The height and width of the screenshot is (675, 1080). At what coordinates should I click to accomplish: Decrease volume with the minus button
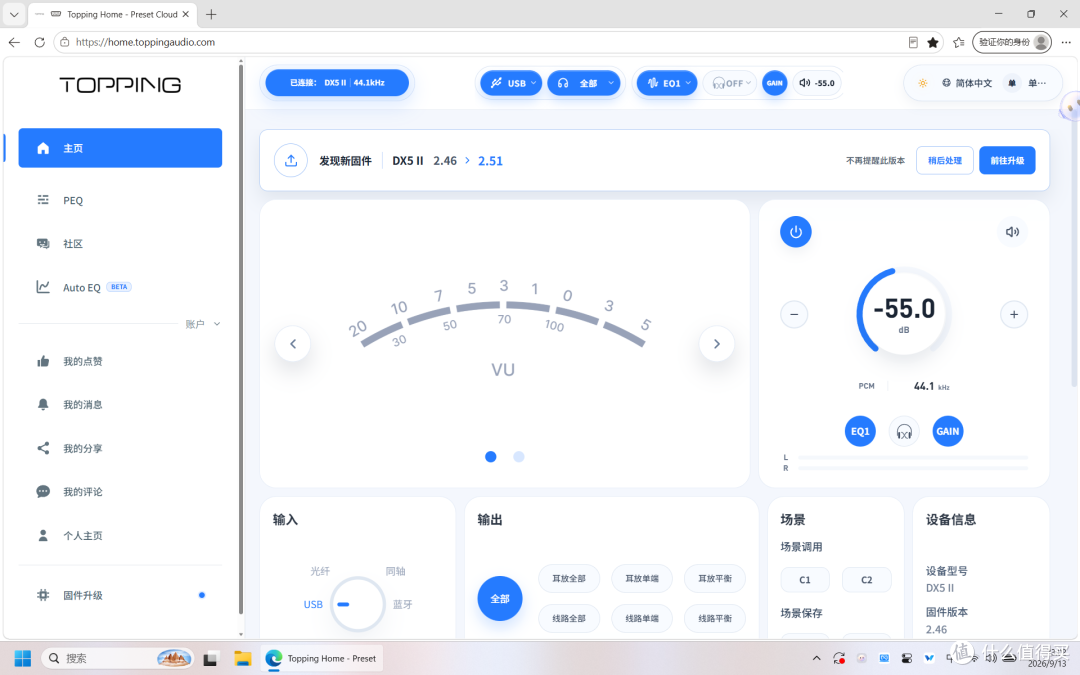[793, 315]
